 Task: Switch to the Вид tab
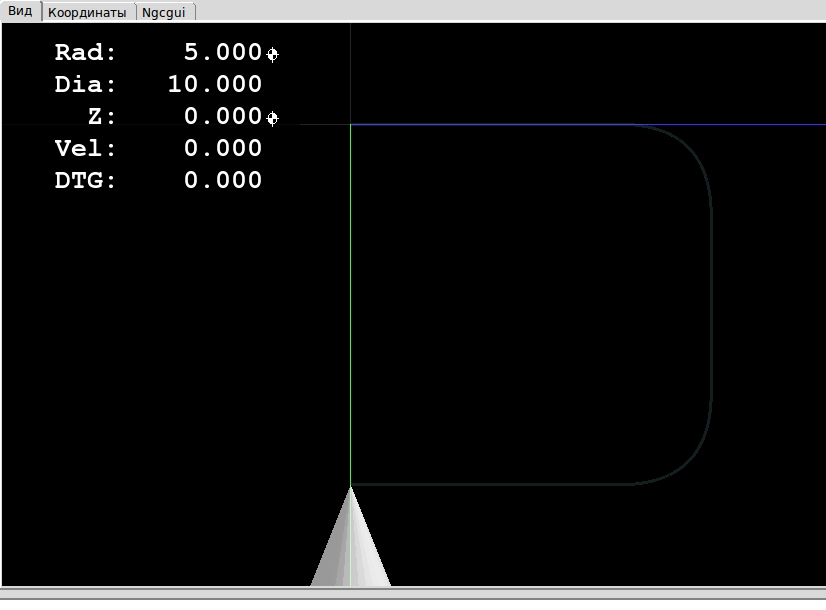point(20,11)
